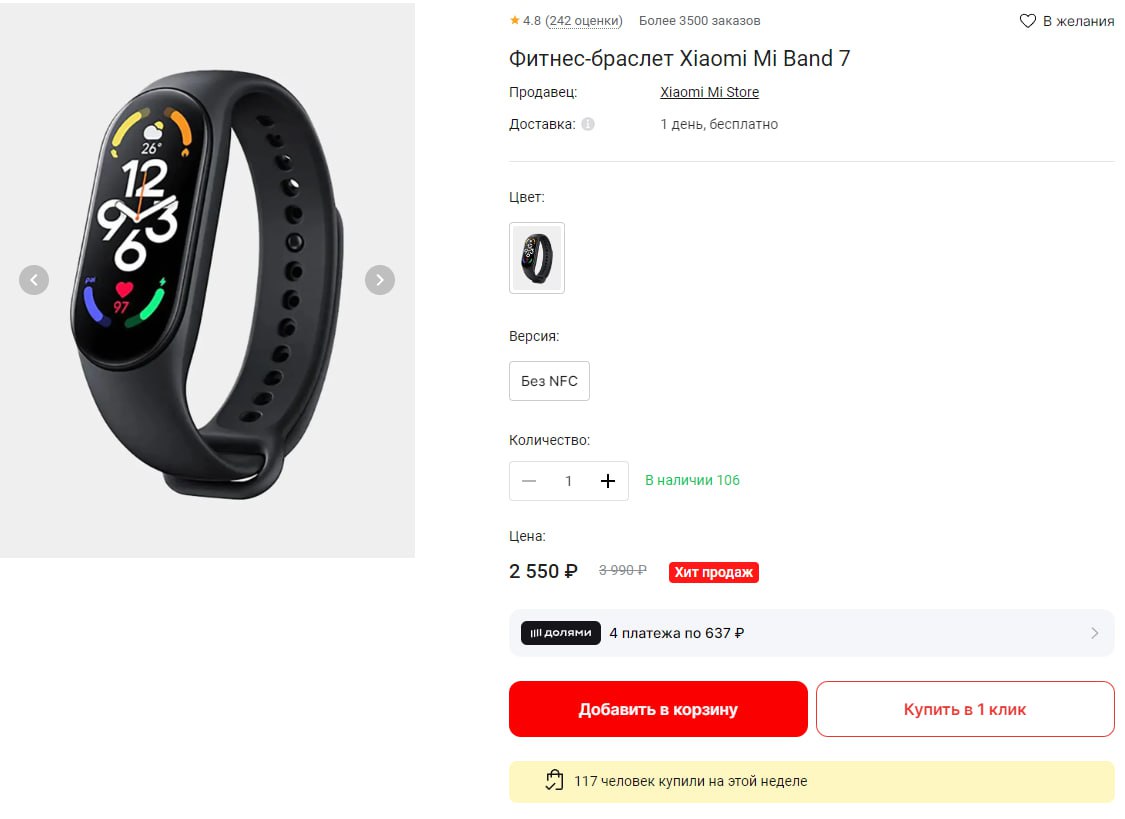Click the heart wishlist icon

pyautogui.click(x=1027, y=21)
